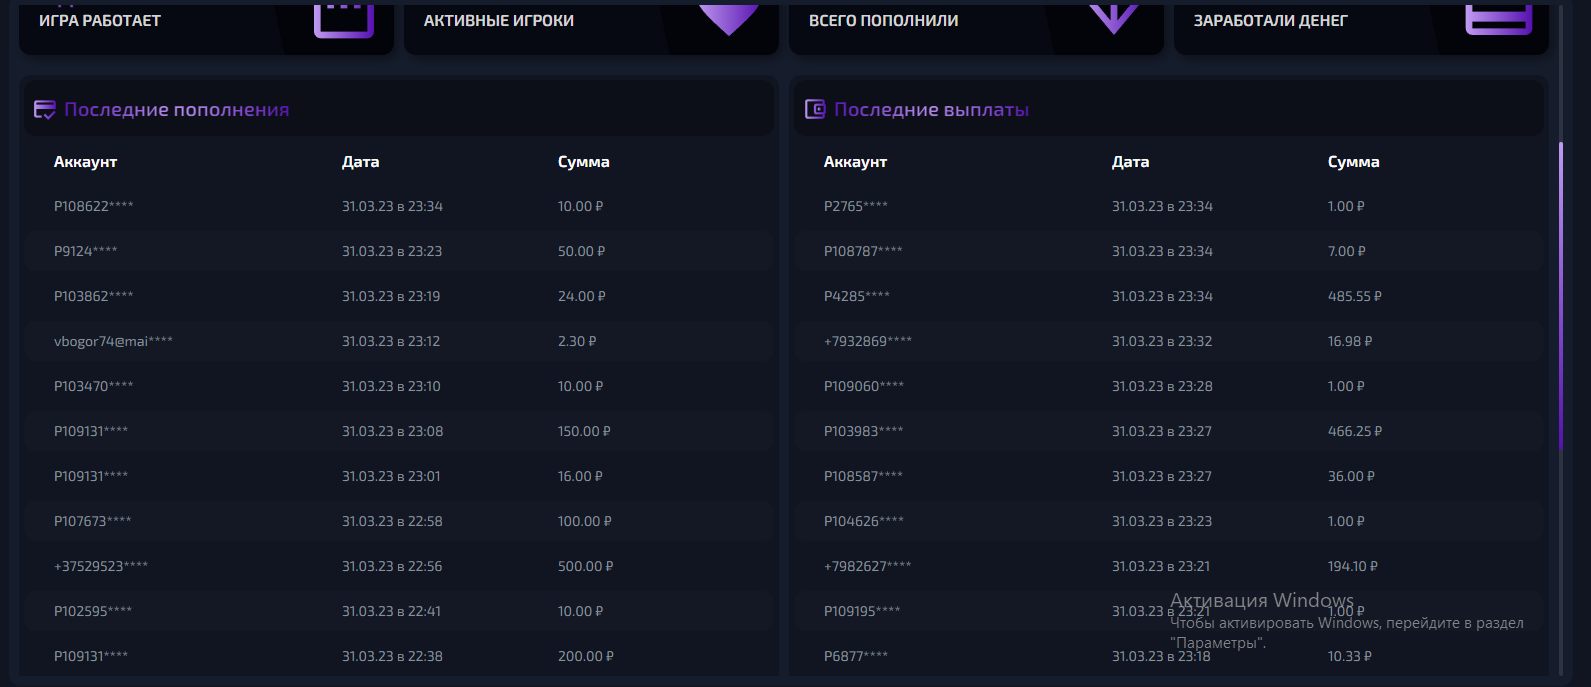
Task: Click the 485.55 ₽ payout amount
Action: pos(1354,296)
